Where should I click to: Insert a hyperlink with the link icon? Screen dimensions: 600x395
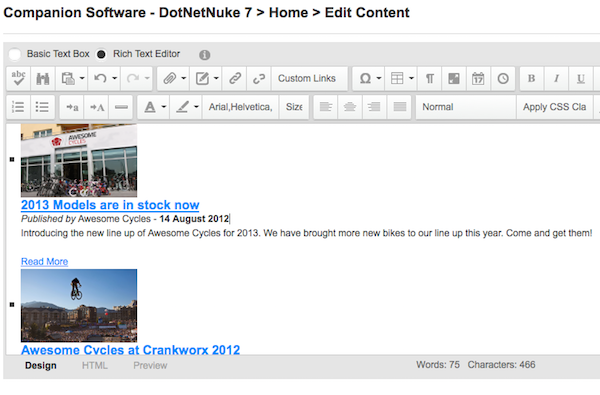(x=235, y=78)
